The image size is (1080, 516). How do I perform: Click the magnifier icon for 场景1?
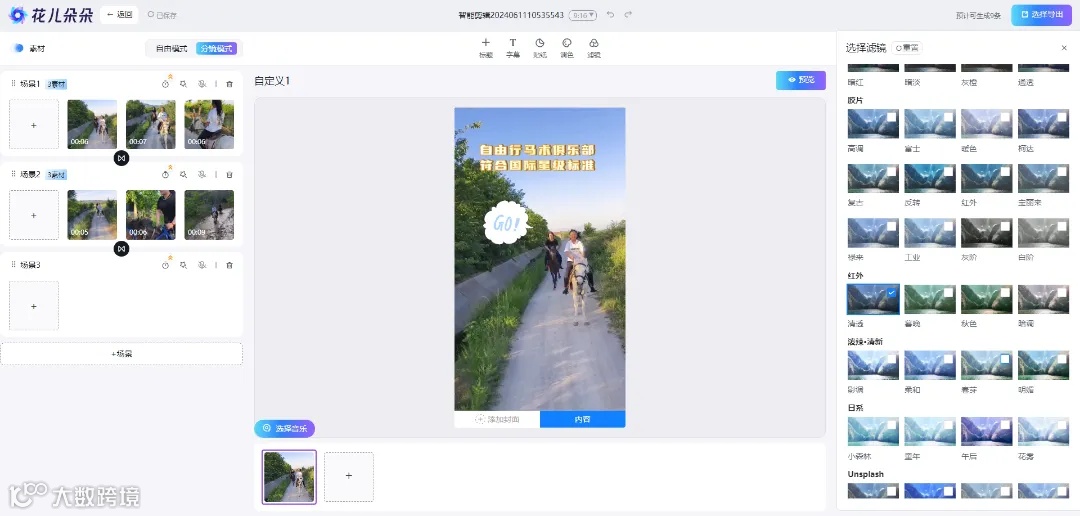(x=183, y=84)
